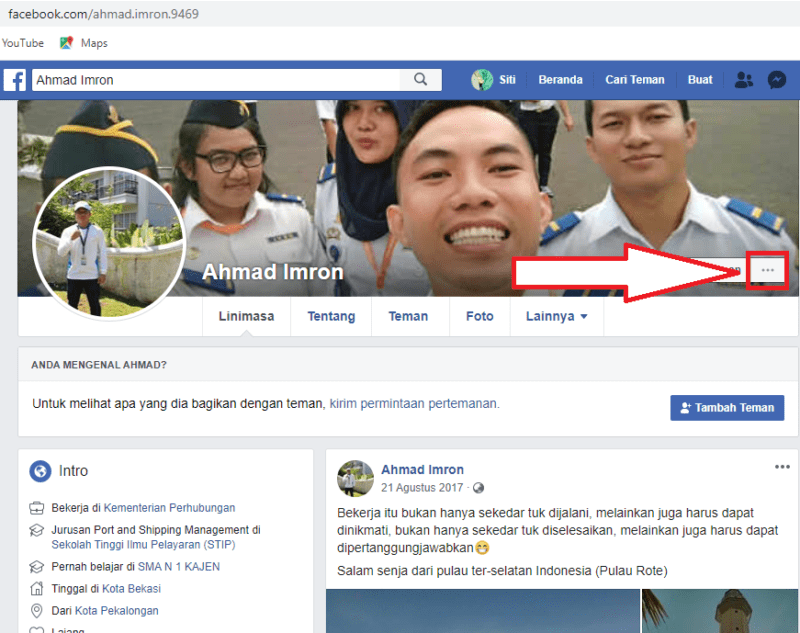
Task: Click the Kota Bekasi link
Action: [x=131, y=589]
